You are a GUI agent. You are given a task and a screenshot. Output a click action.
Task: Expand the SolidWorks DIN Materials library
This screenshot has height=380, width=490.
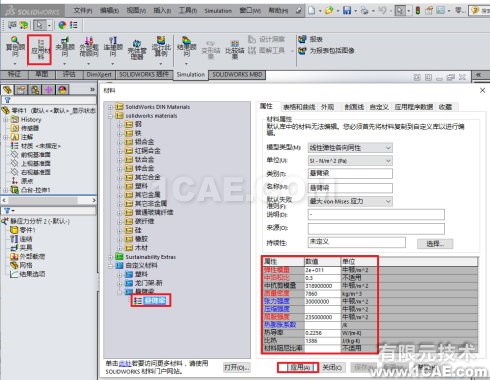coord(110,107)
